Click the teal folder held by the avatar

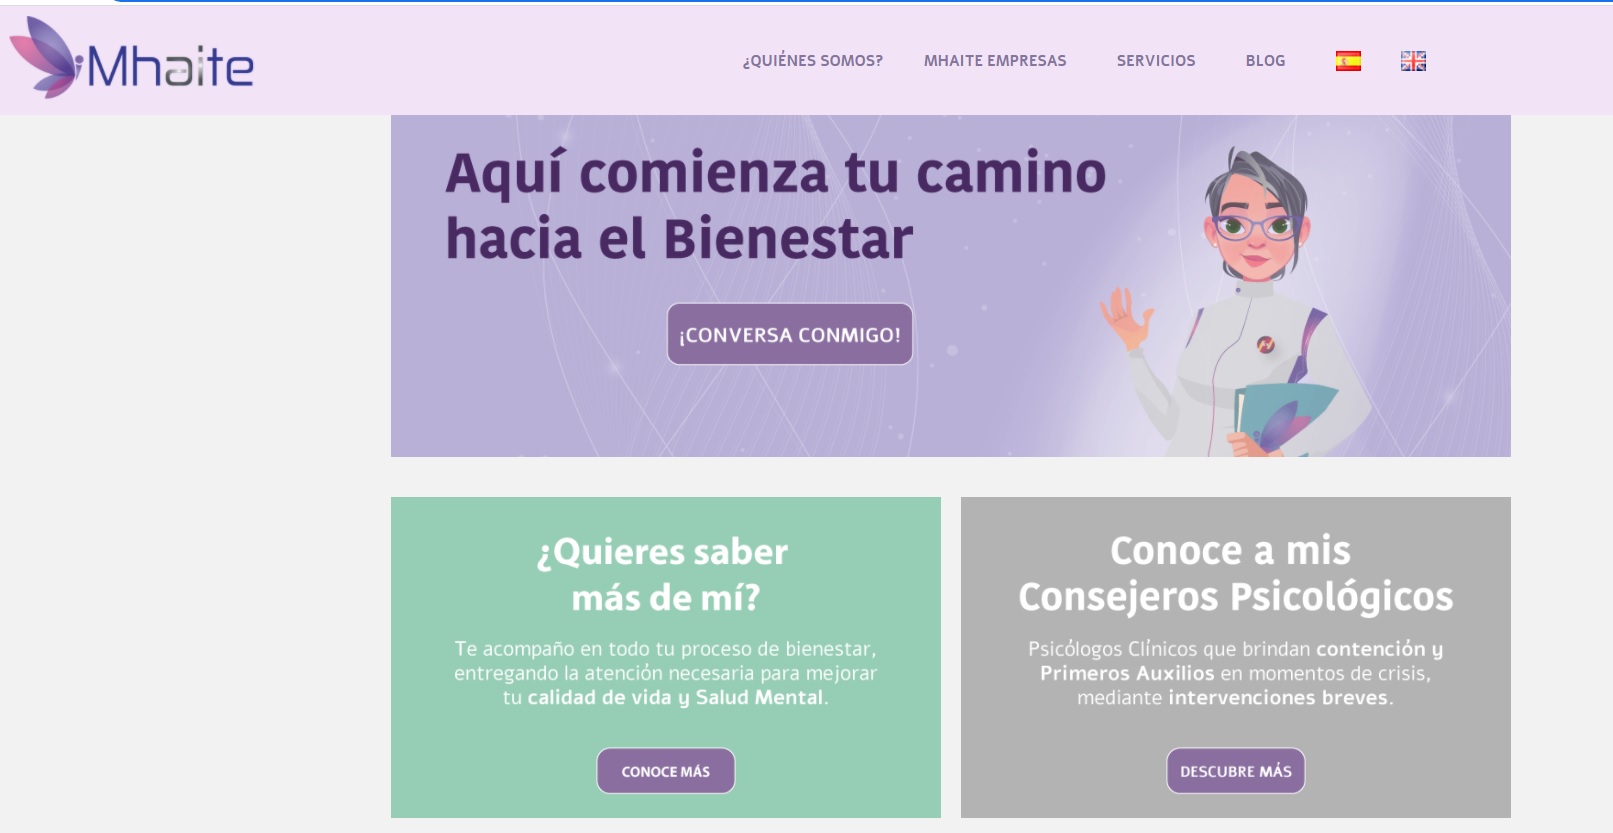click(1283, 419)
